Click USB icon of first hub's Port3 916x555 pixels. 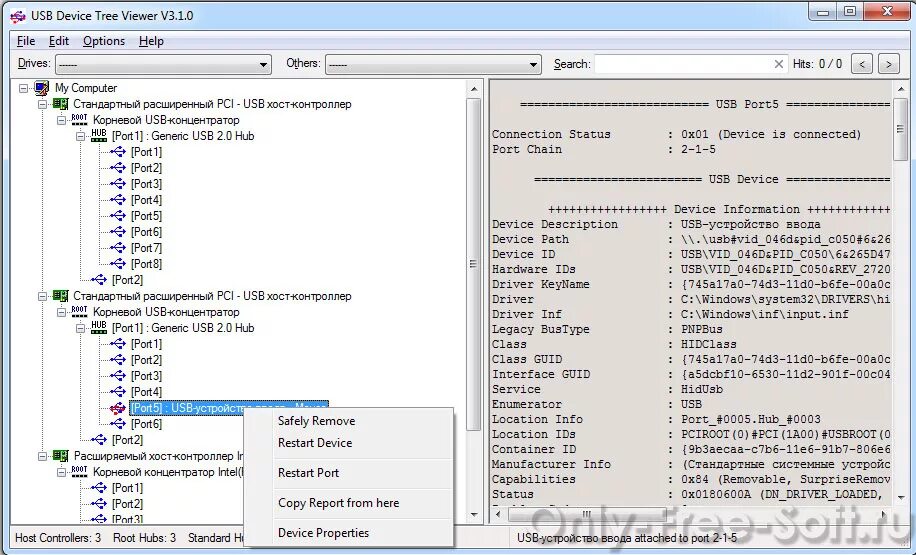[118, 184]
